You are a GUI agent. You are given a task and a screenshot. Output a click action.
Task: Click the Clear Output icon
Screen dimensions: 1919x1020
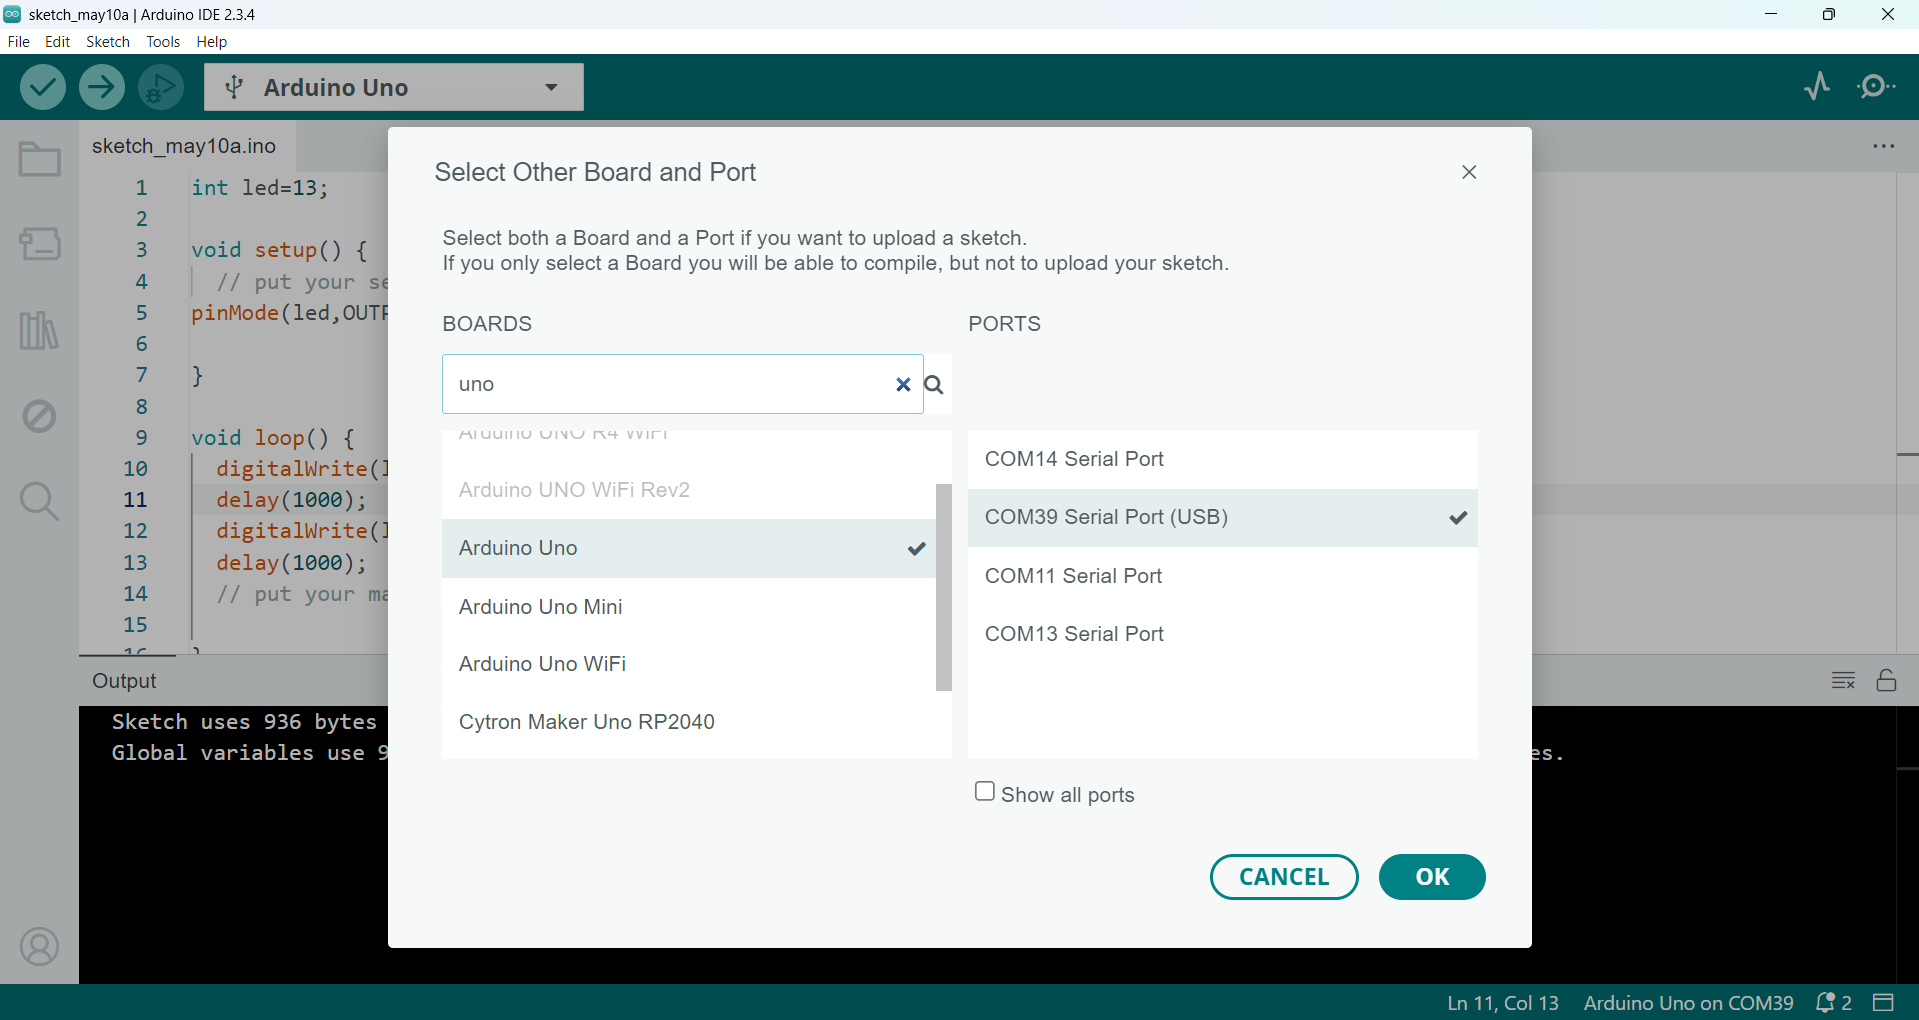(x=1843, y=681)
